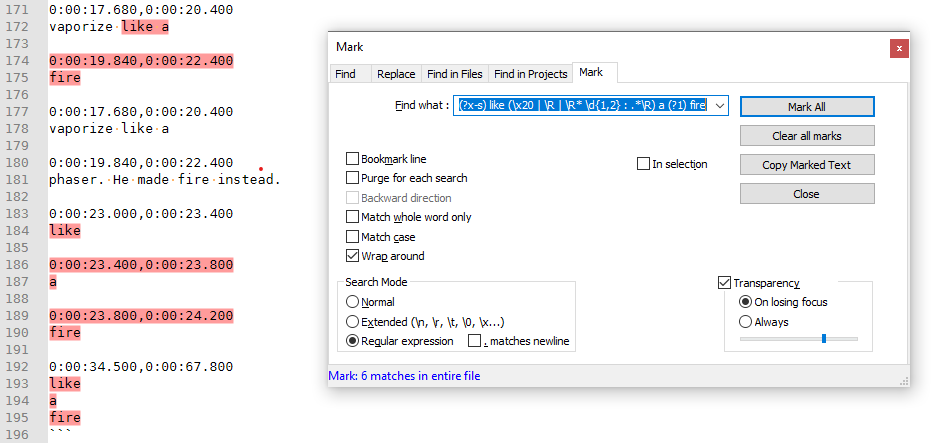This screenshot has width=940, height=443.
Task: Expand the Find what history dropdown arrow
Action: pyautogui.click(x=720, y=106)
